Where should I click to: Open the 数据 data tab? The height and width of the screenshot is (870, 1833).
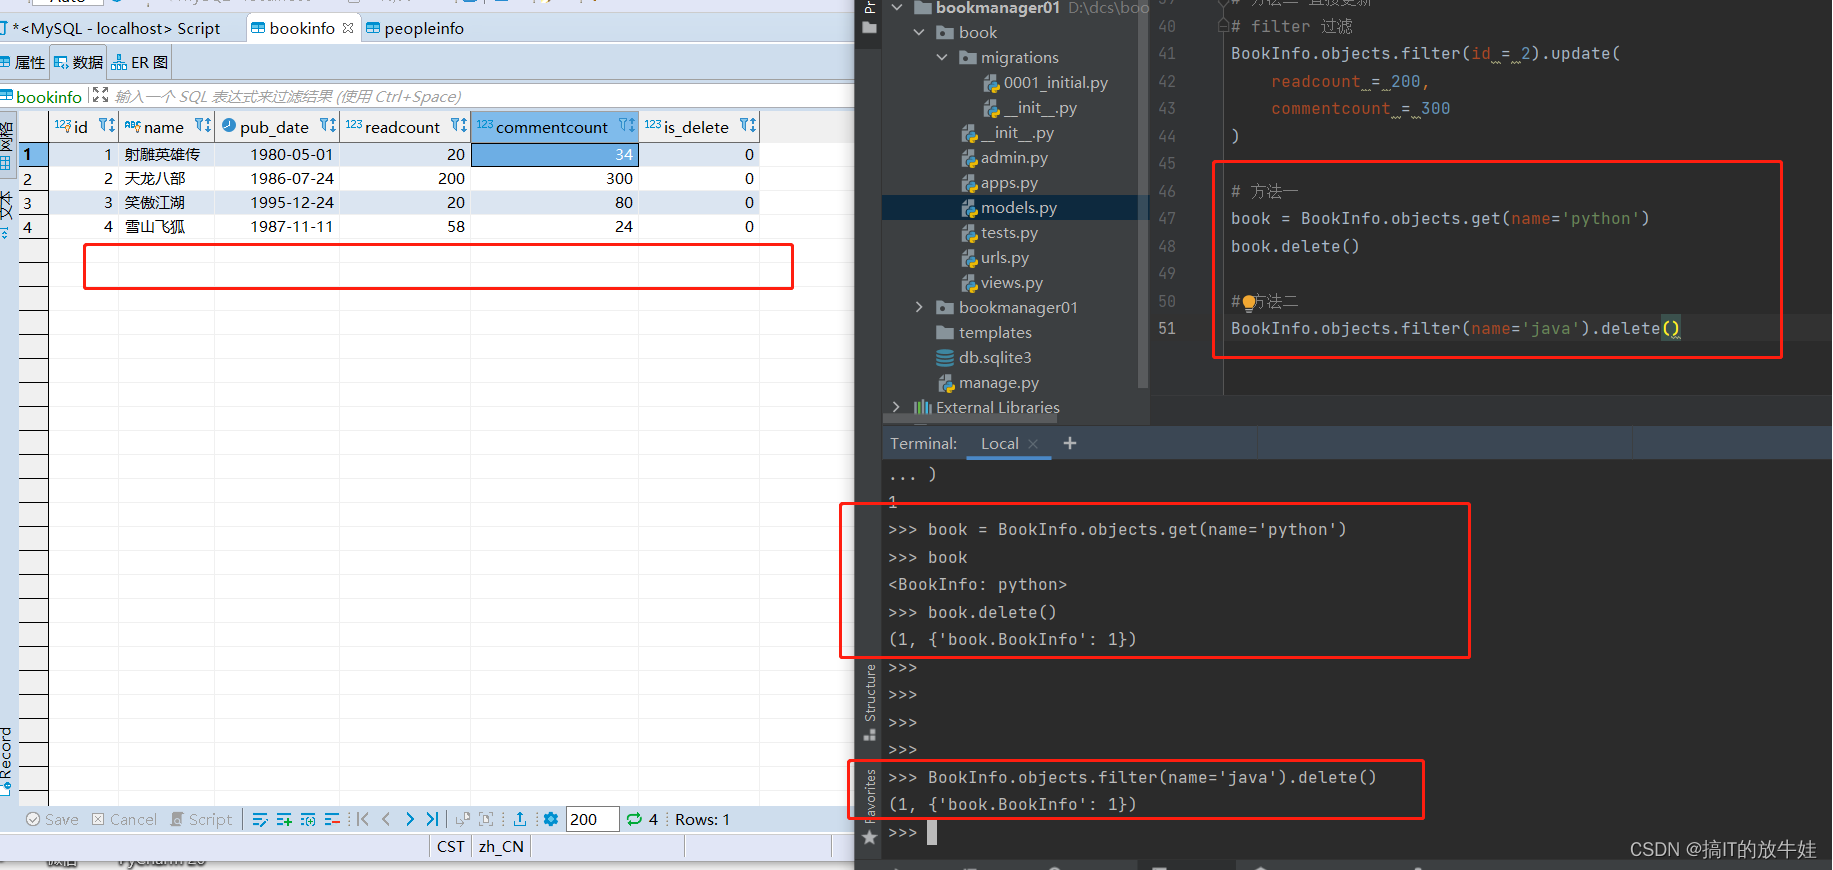pos(78,62)
